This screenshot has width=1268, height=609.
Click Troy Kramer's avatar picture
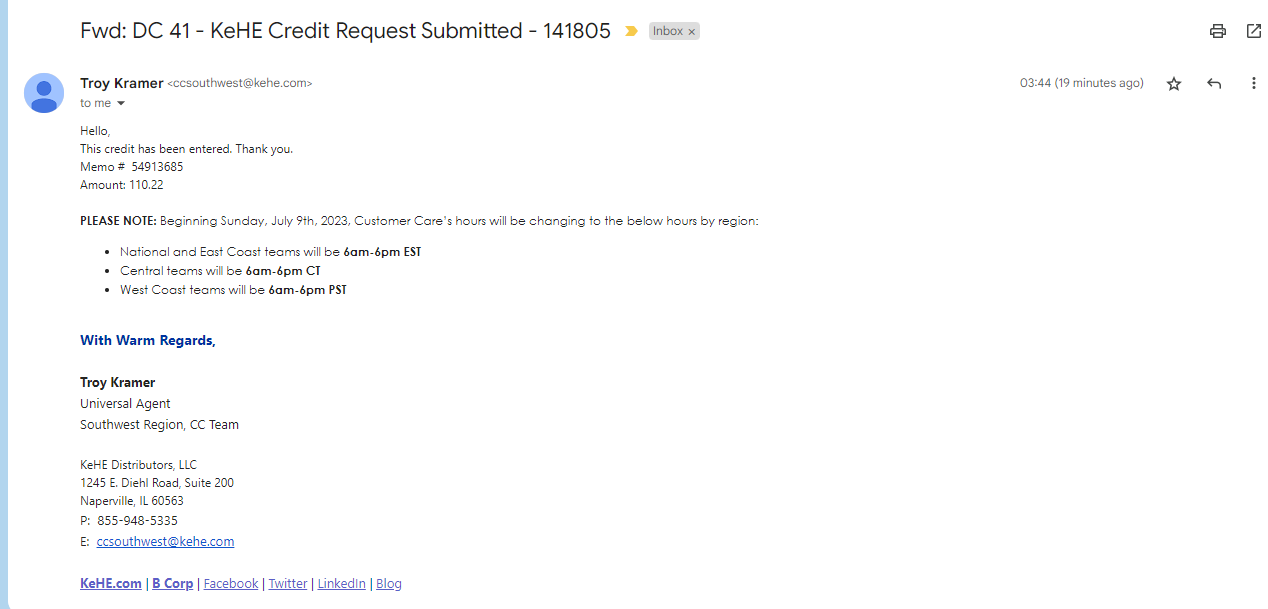pyautogui.click(x=44, y=93)
